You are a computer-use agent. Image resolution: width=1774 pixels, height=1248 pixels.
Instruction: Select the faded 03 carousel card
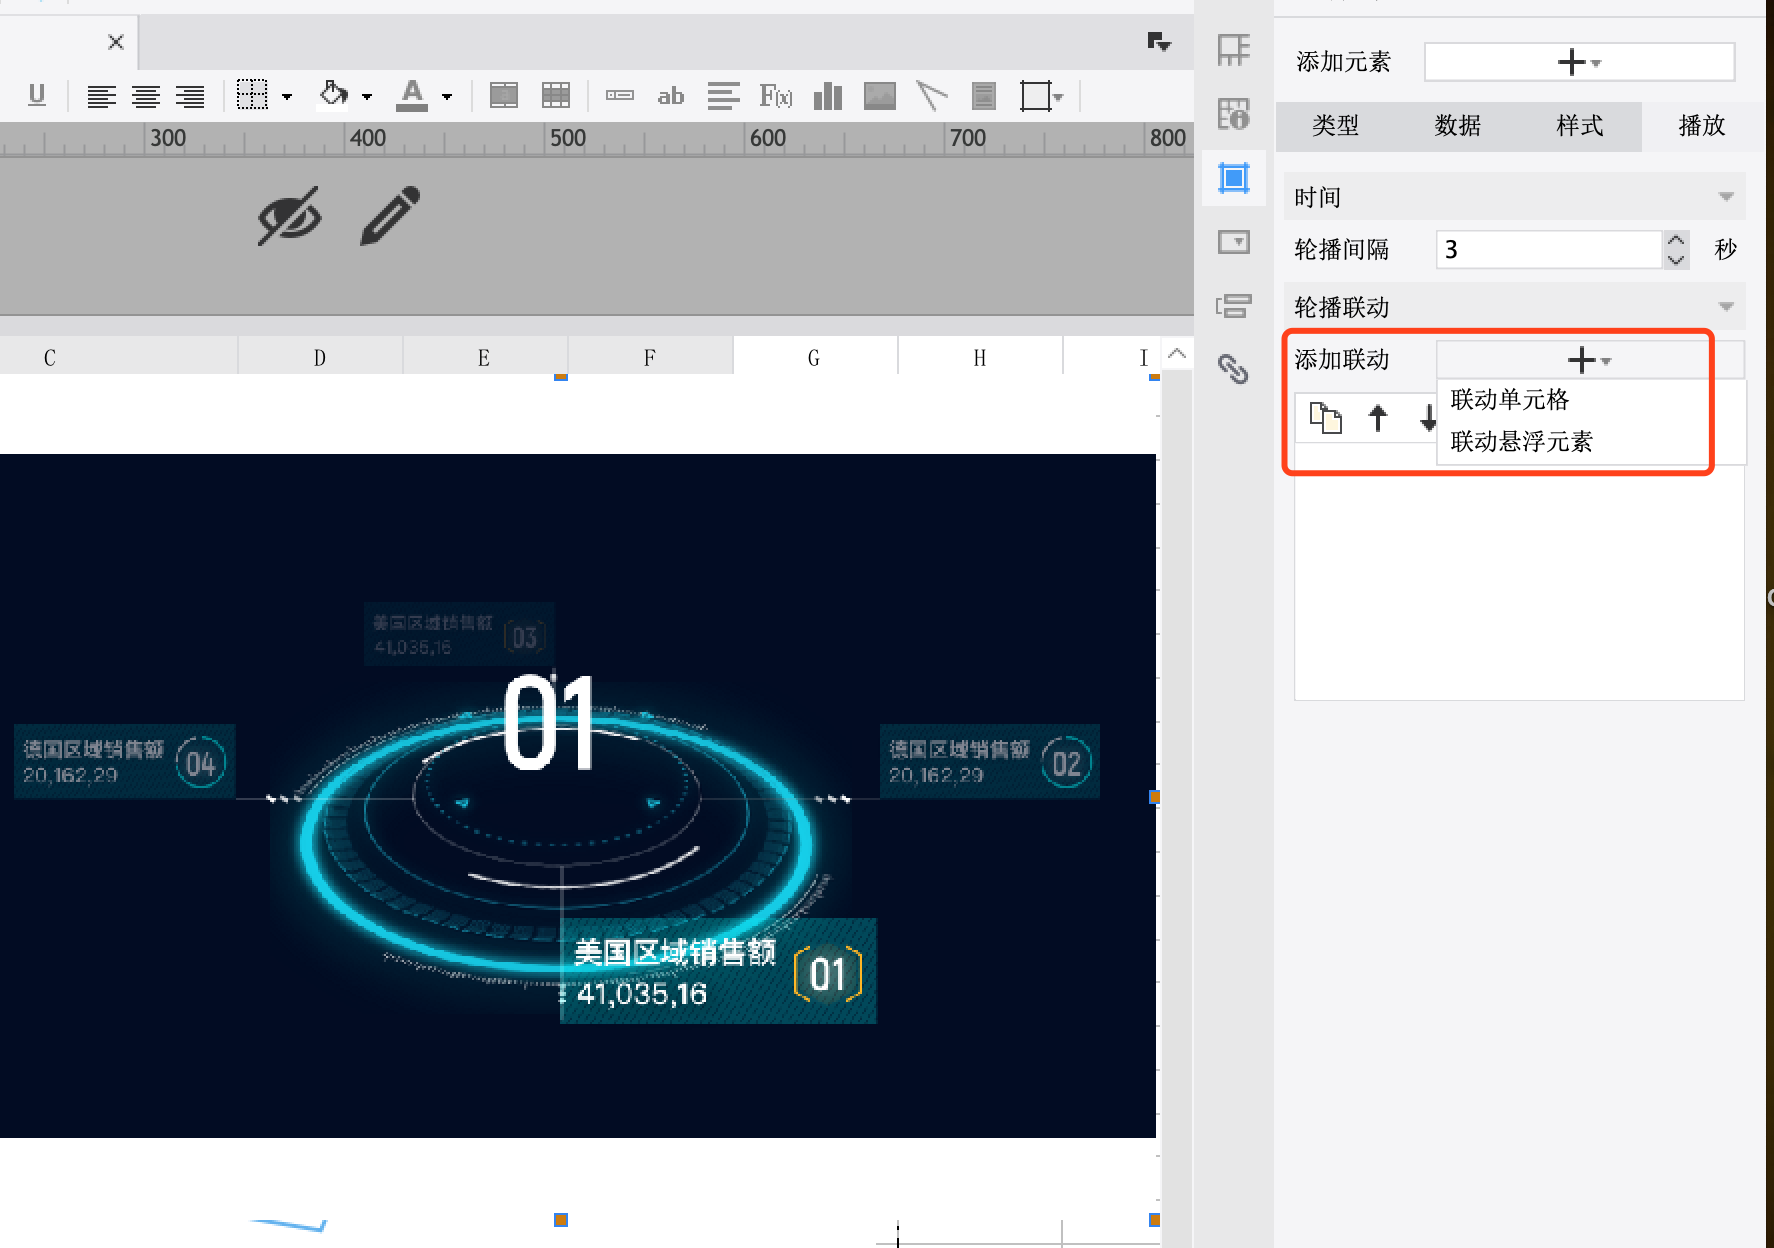[459, 634]
